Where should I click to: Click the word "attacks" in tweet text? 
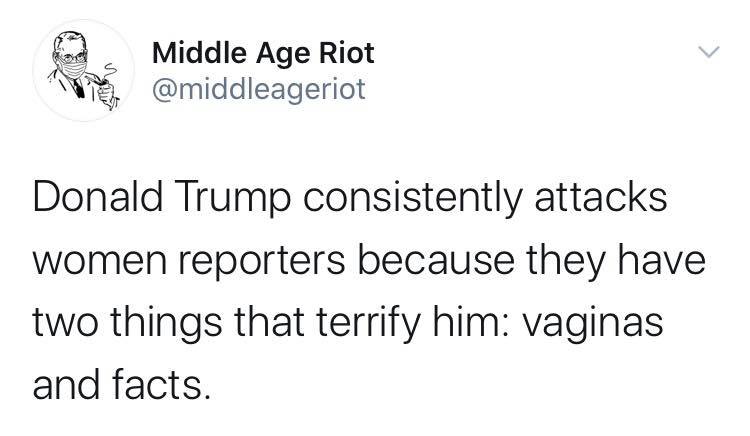pyautogui.click(x=601, y=197)
